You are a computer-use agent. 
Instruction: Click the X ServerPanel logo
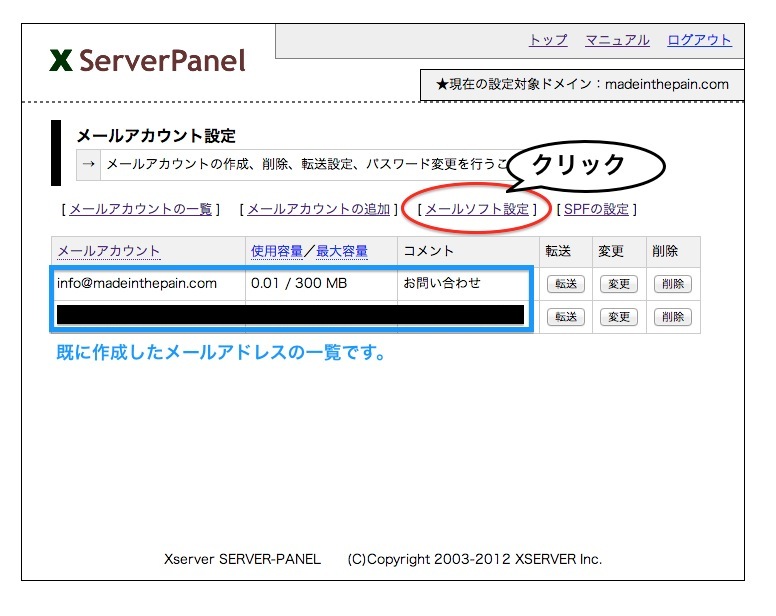tap(147, 61)
